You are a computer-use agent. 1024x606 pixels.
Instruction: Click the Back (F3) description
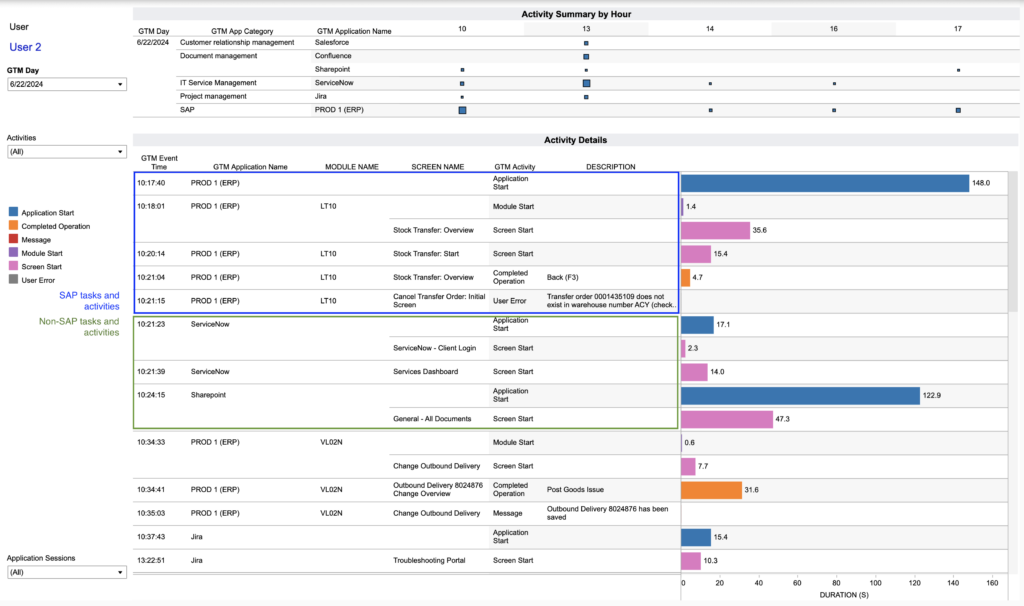point(562,278)
